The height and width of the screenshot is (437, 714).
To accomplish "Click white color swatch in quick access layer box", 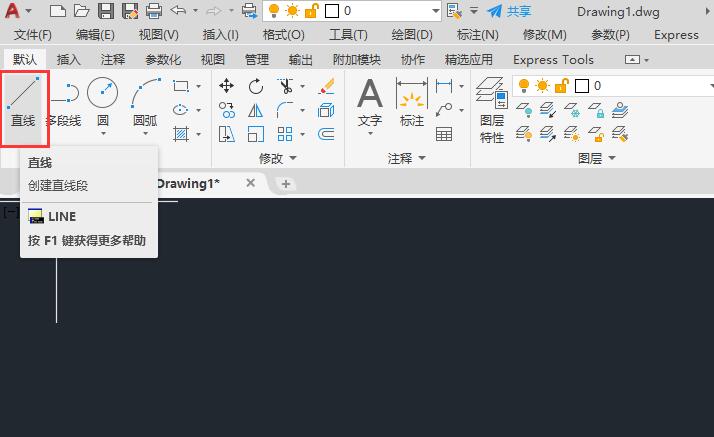I will click(x=332, y=10).
